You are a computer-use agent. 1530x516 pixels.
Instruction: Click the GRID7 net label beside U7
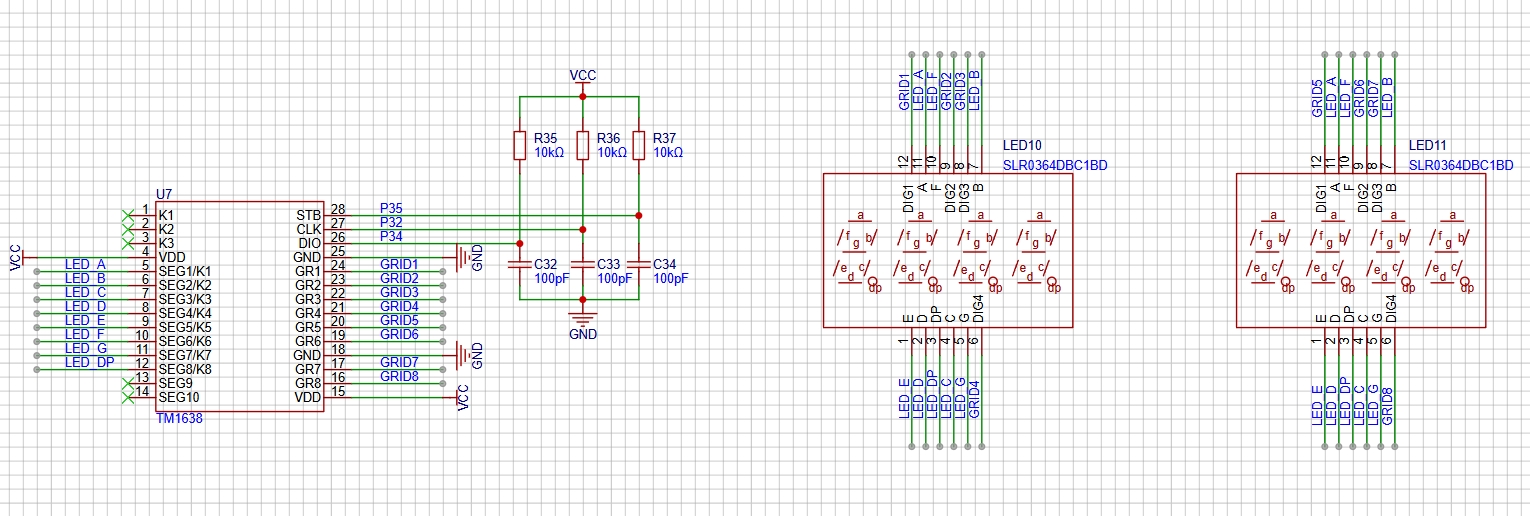click(x=399, y=362)
